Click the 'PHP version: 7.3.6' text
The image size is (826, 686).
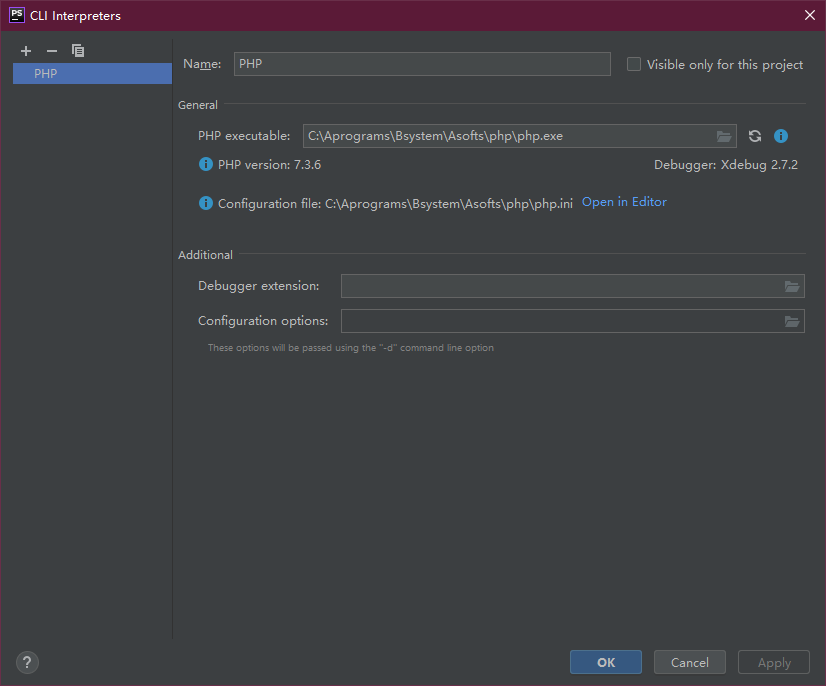click(269, 165)
